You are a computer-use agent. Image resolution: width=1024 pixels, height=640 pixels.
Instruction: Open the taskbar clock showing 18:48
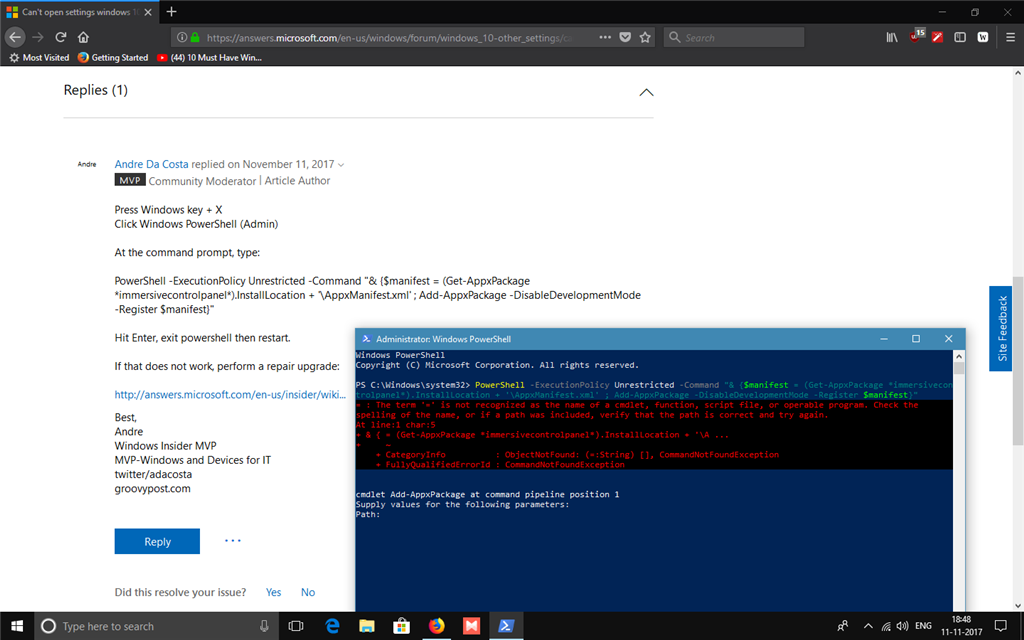[961, 626]
